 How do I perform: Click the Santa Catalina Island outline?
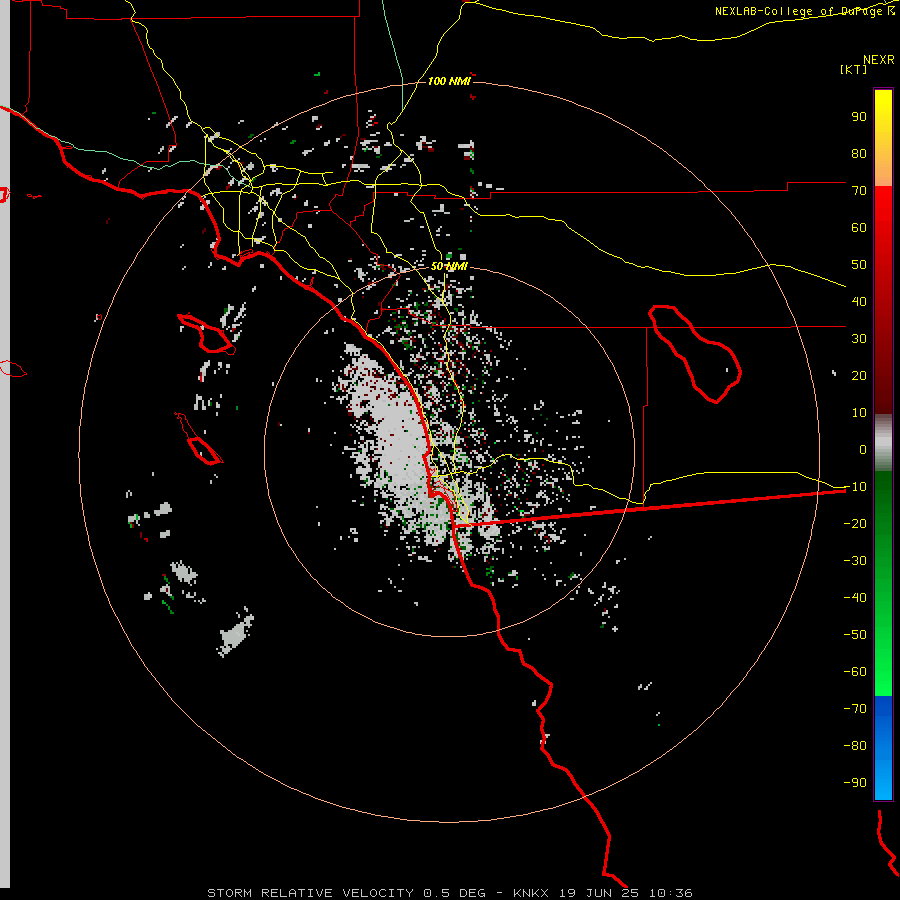click(x=207, y=333)
